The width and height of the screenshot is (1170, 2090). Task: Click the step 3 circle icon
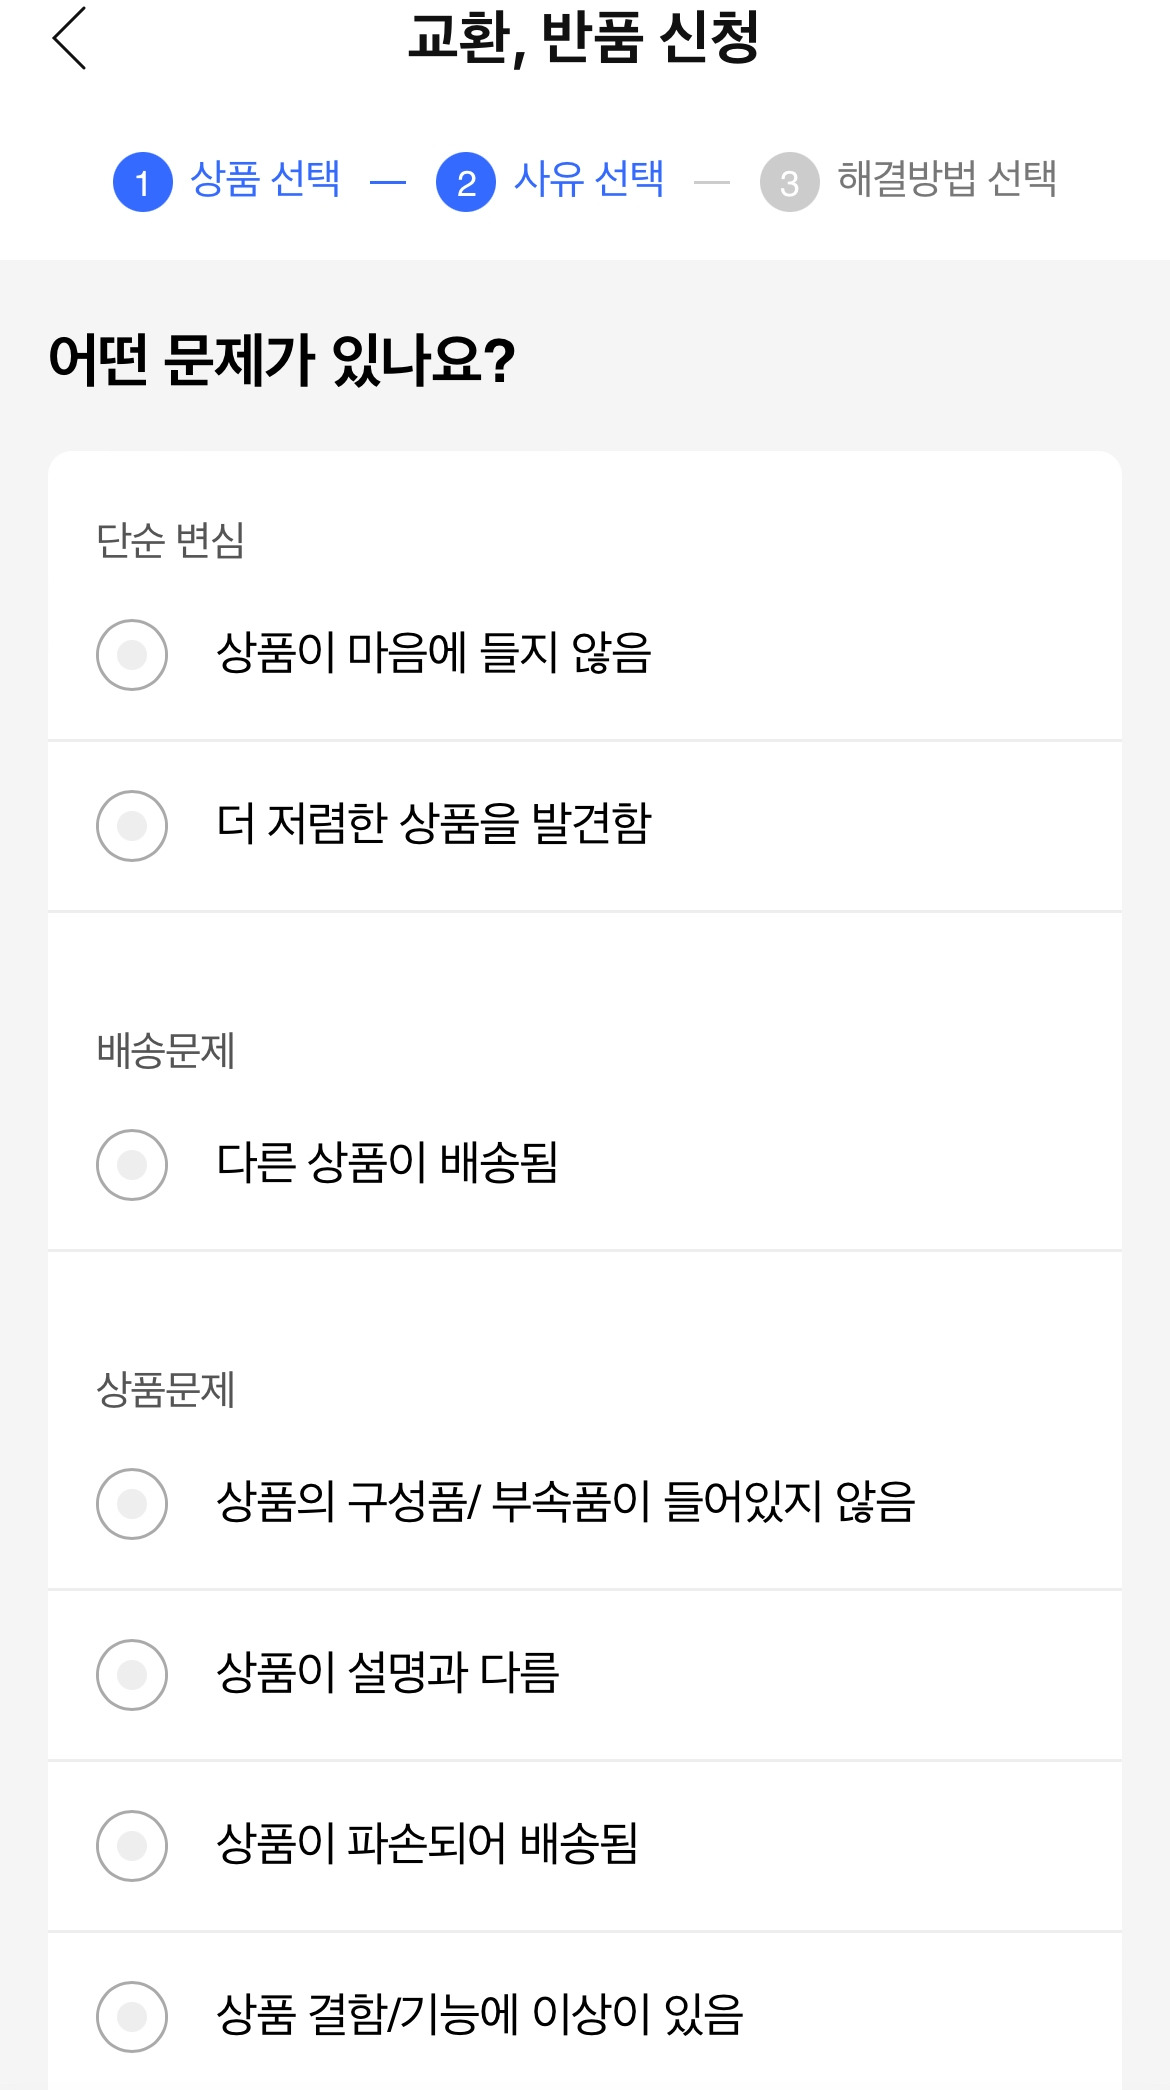click(789, 182)
